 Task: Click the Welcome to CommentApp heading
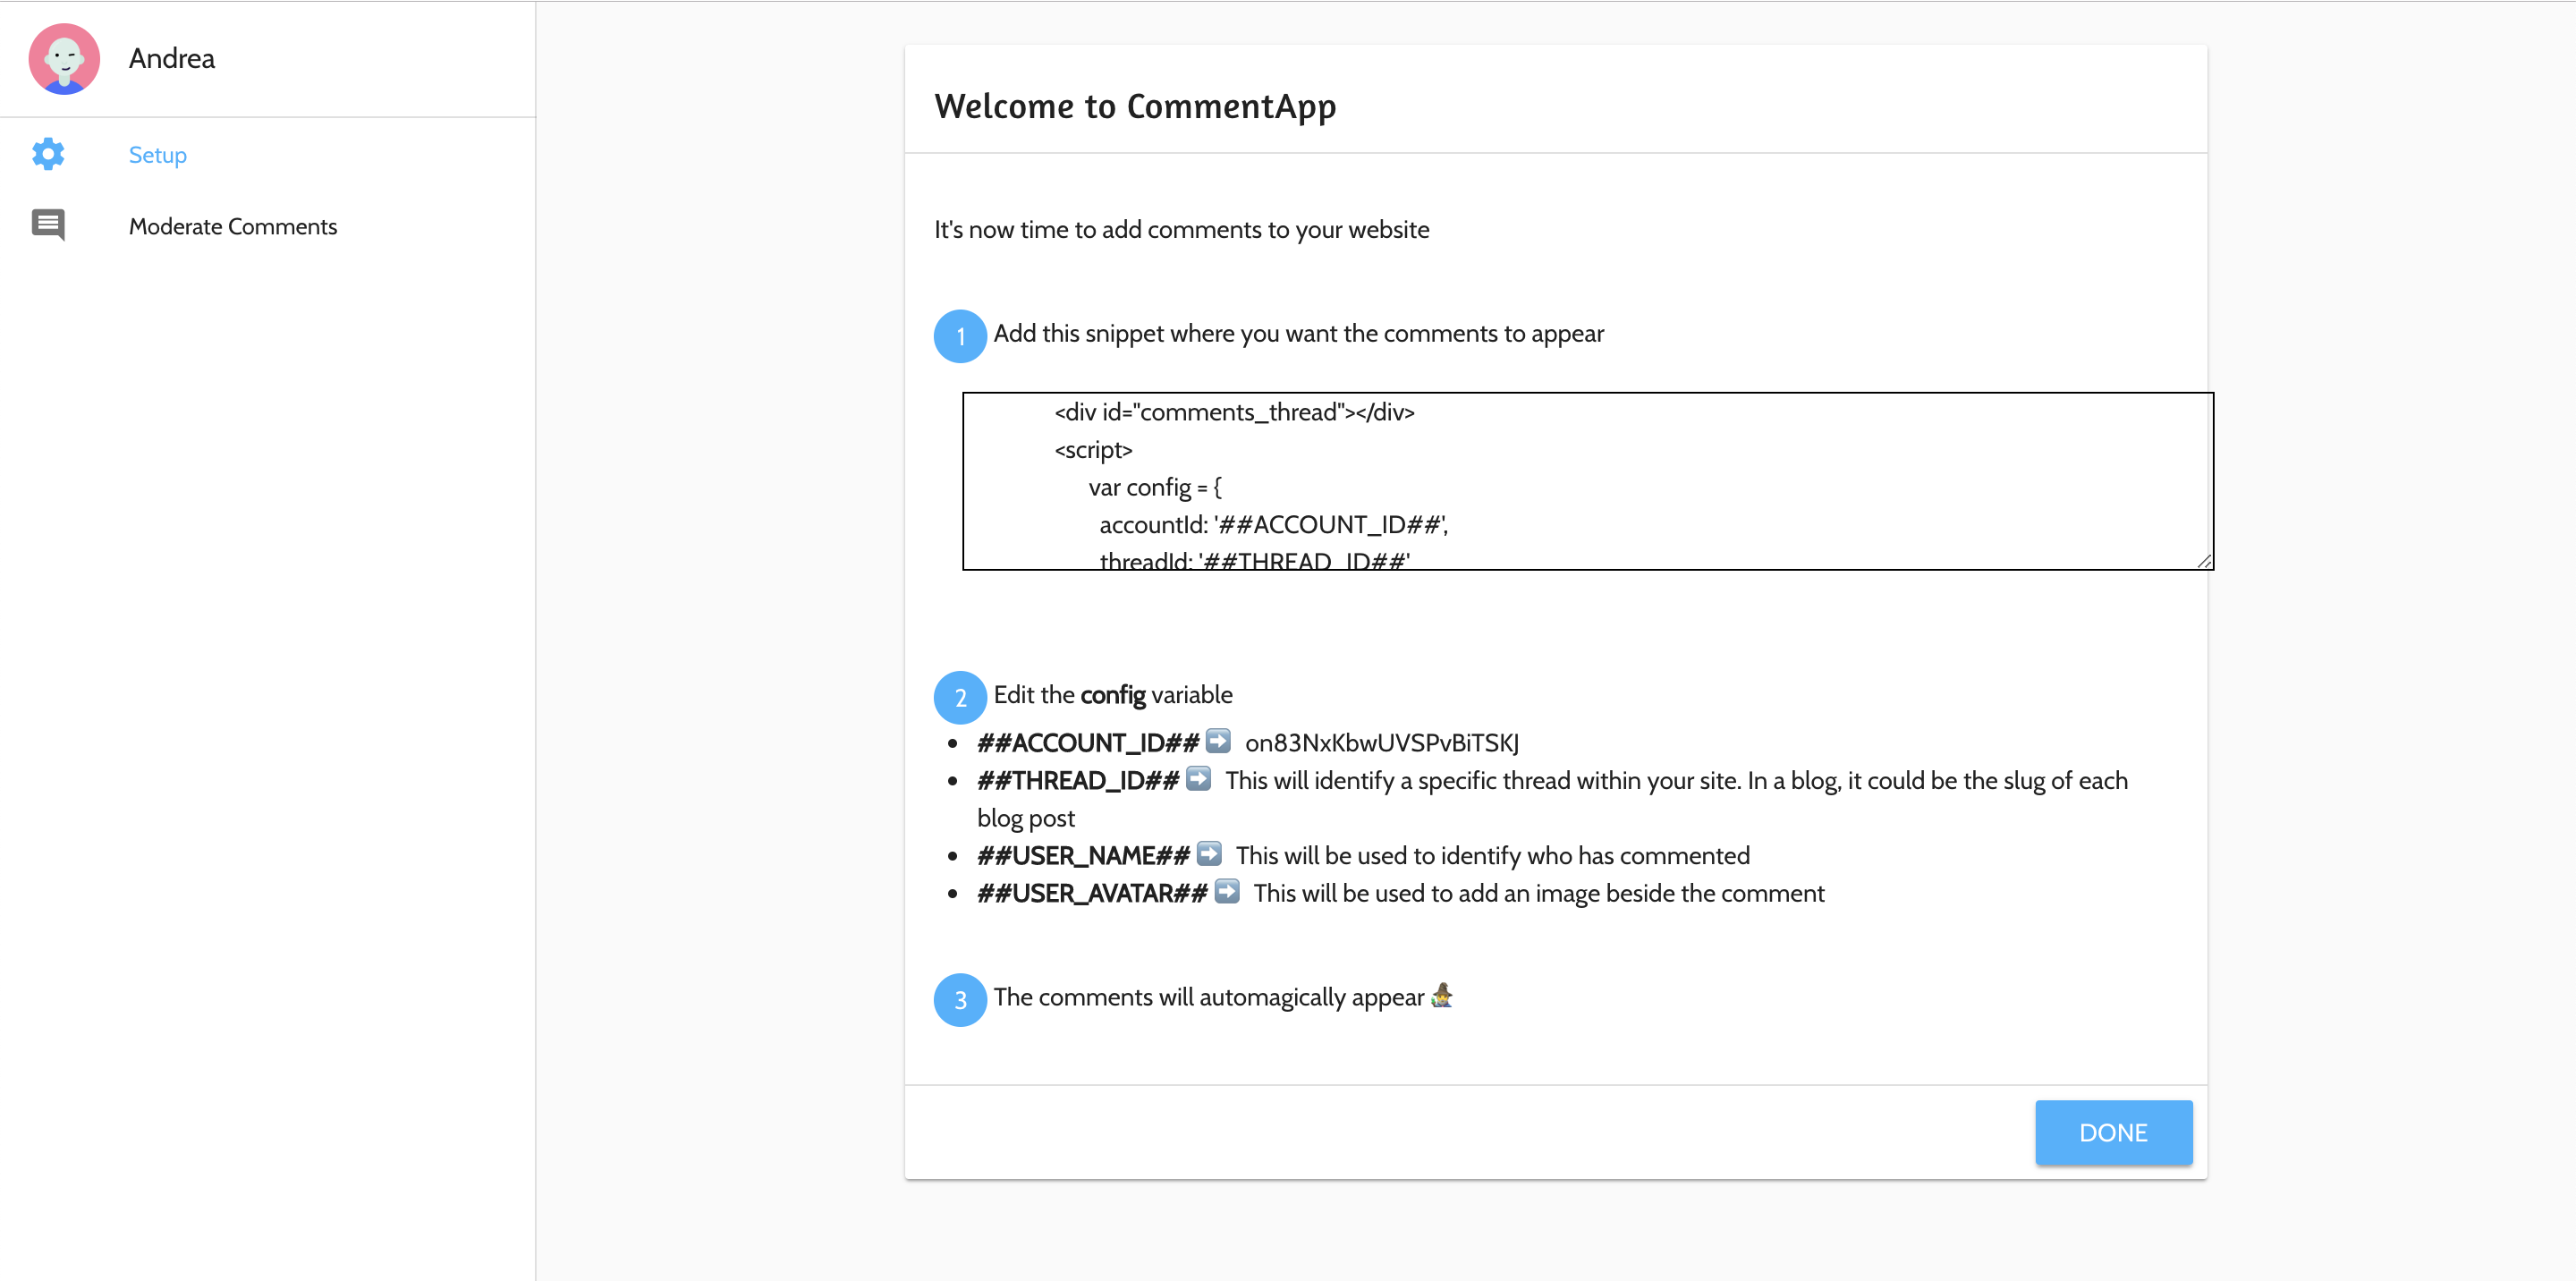click(x=1135, y=106)
